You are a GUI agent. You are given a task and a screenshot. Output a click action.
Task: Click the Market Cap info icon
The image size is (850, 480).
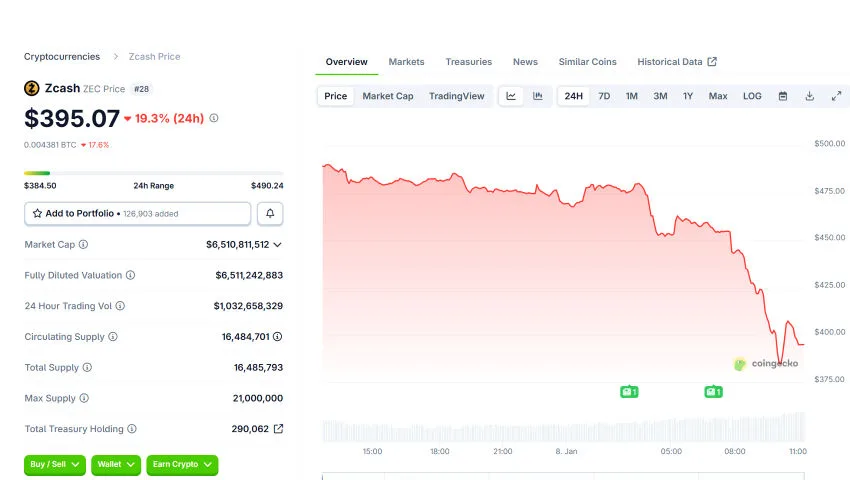(x=83, y=244)
